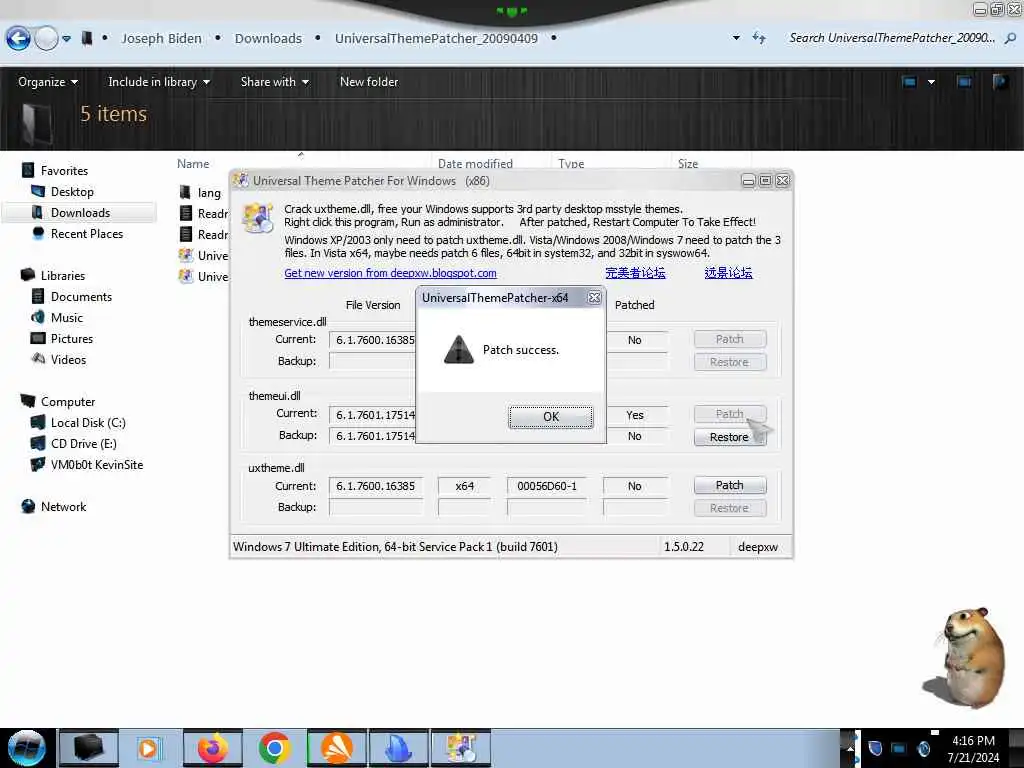Open Windows Media Player taskbar icon
1024x768 pixels.
click(148, 748)
